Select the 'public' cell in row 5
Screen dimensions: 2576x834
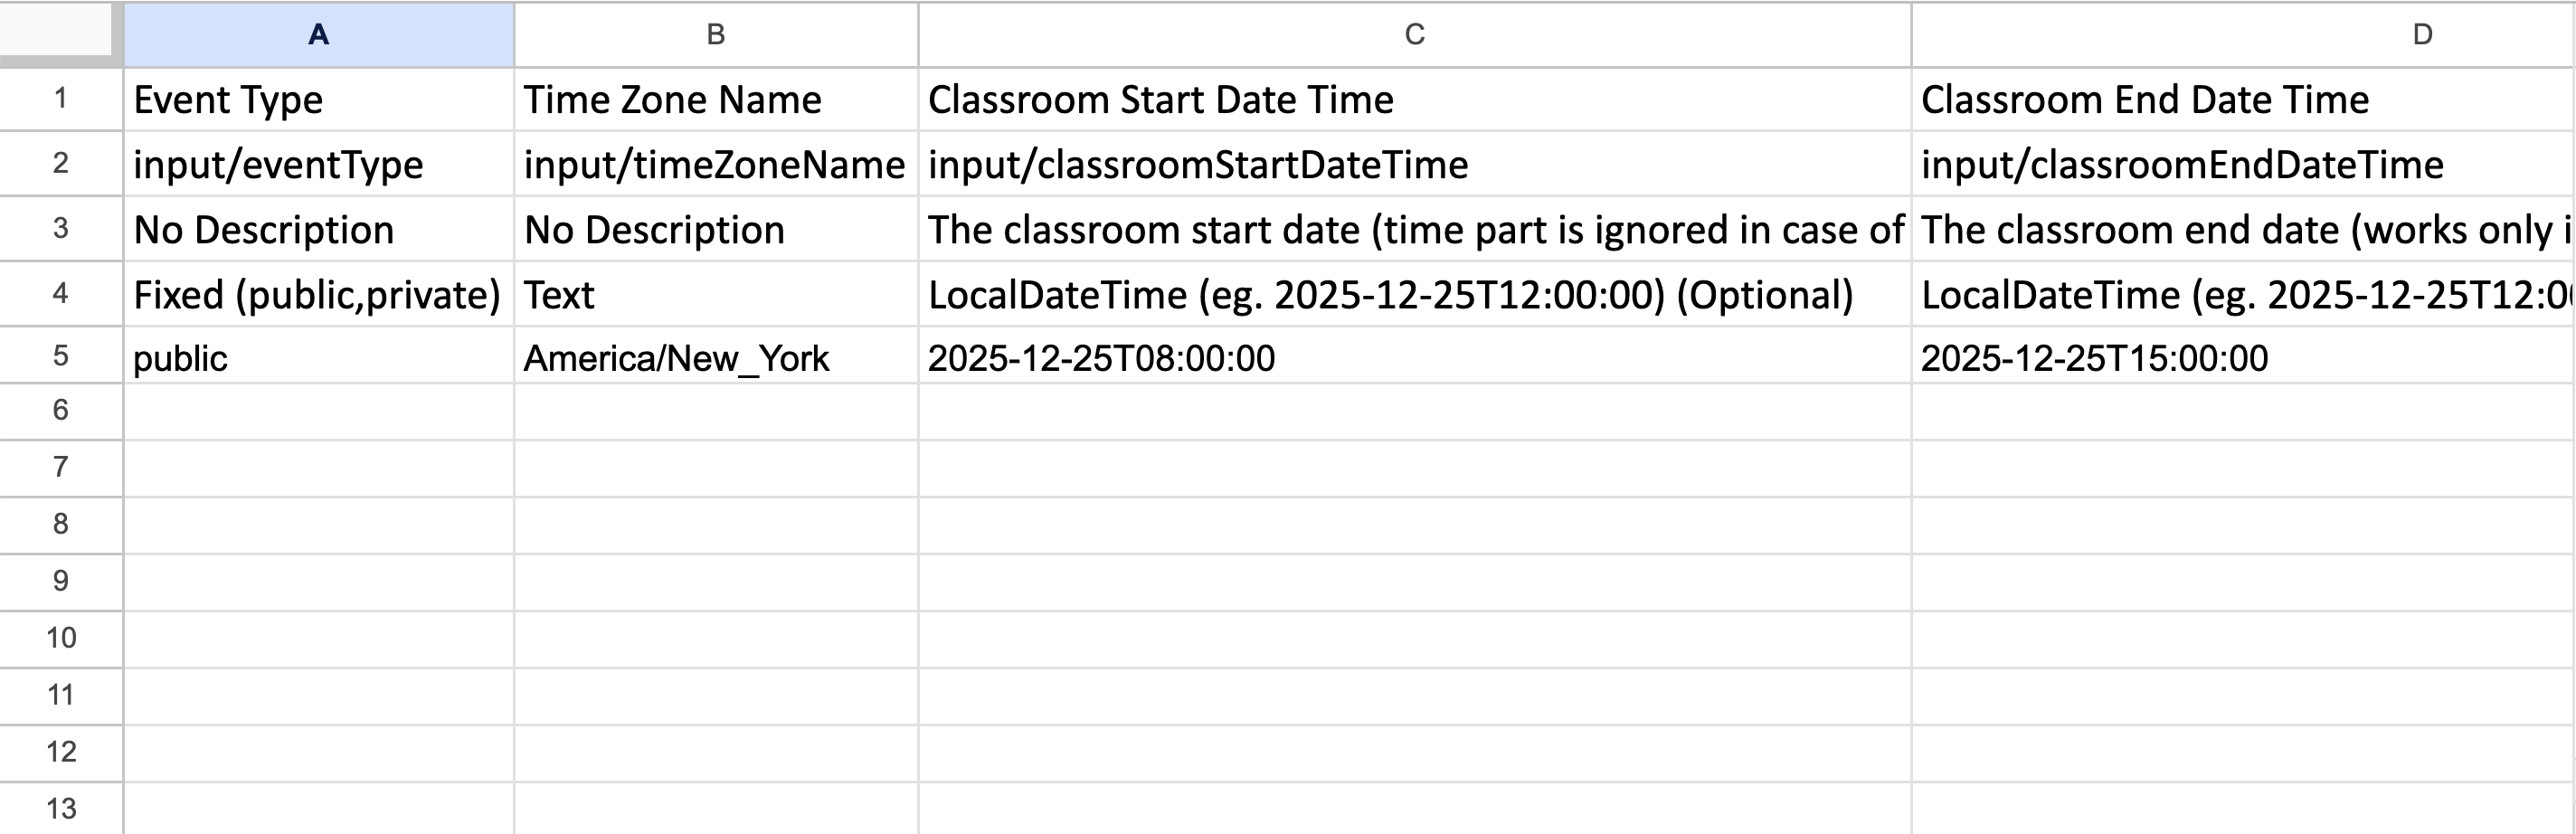(x=318, y=358)
